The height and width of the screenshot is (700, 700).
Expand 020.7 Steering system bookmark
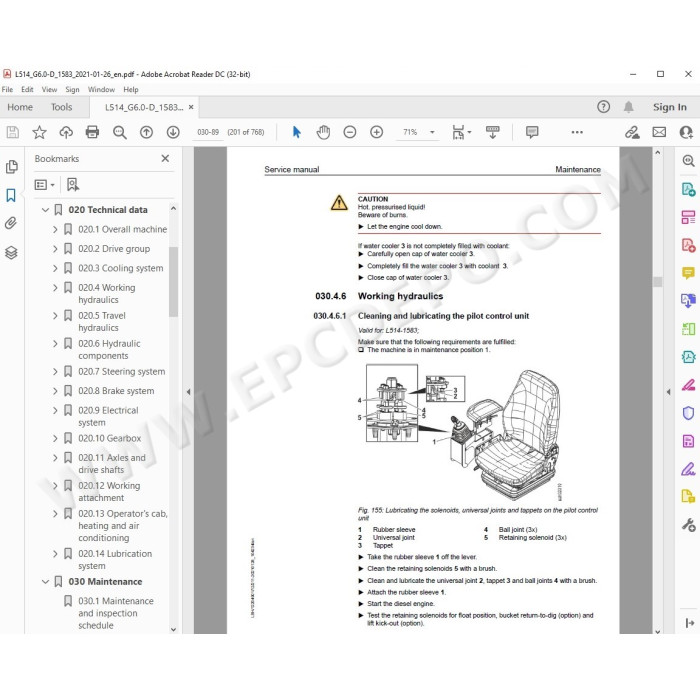coord(55,371)
